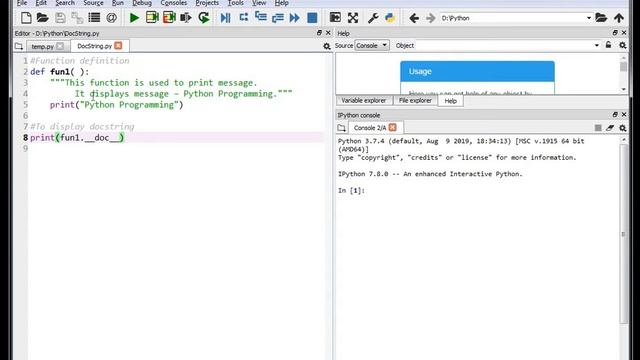This screenshot has width=640, height=360.
Task: Browse editor tabs list icon
Action: pos(19,47)
